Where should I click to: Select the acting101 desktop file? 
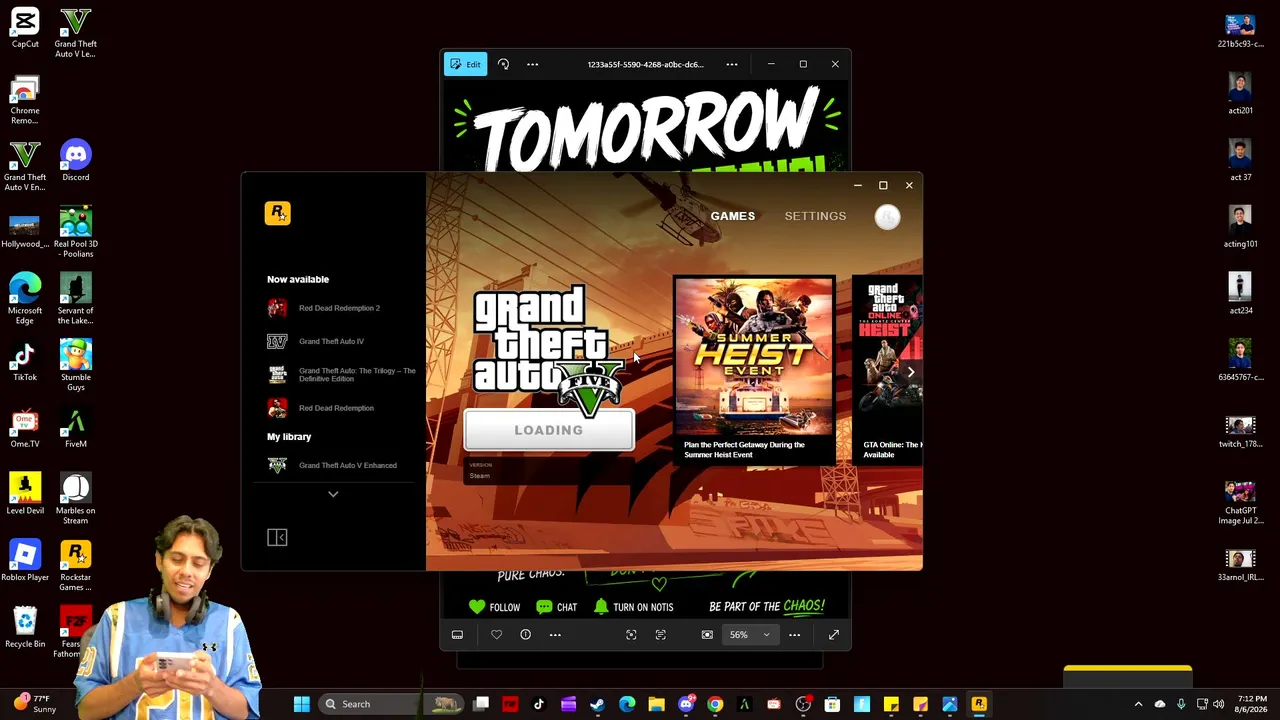point(1240,227)
